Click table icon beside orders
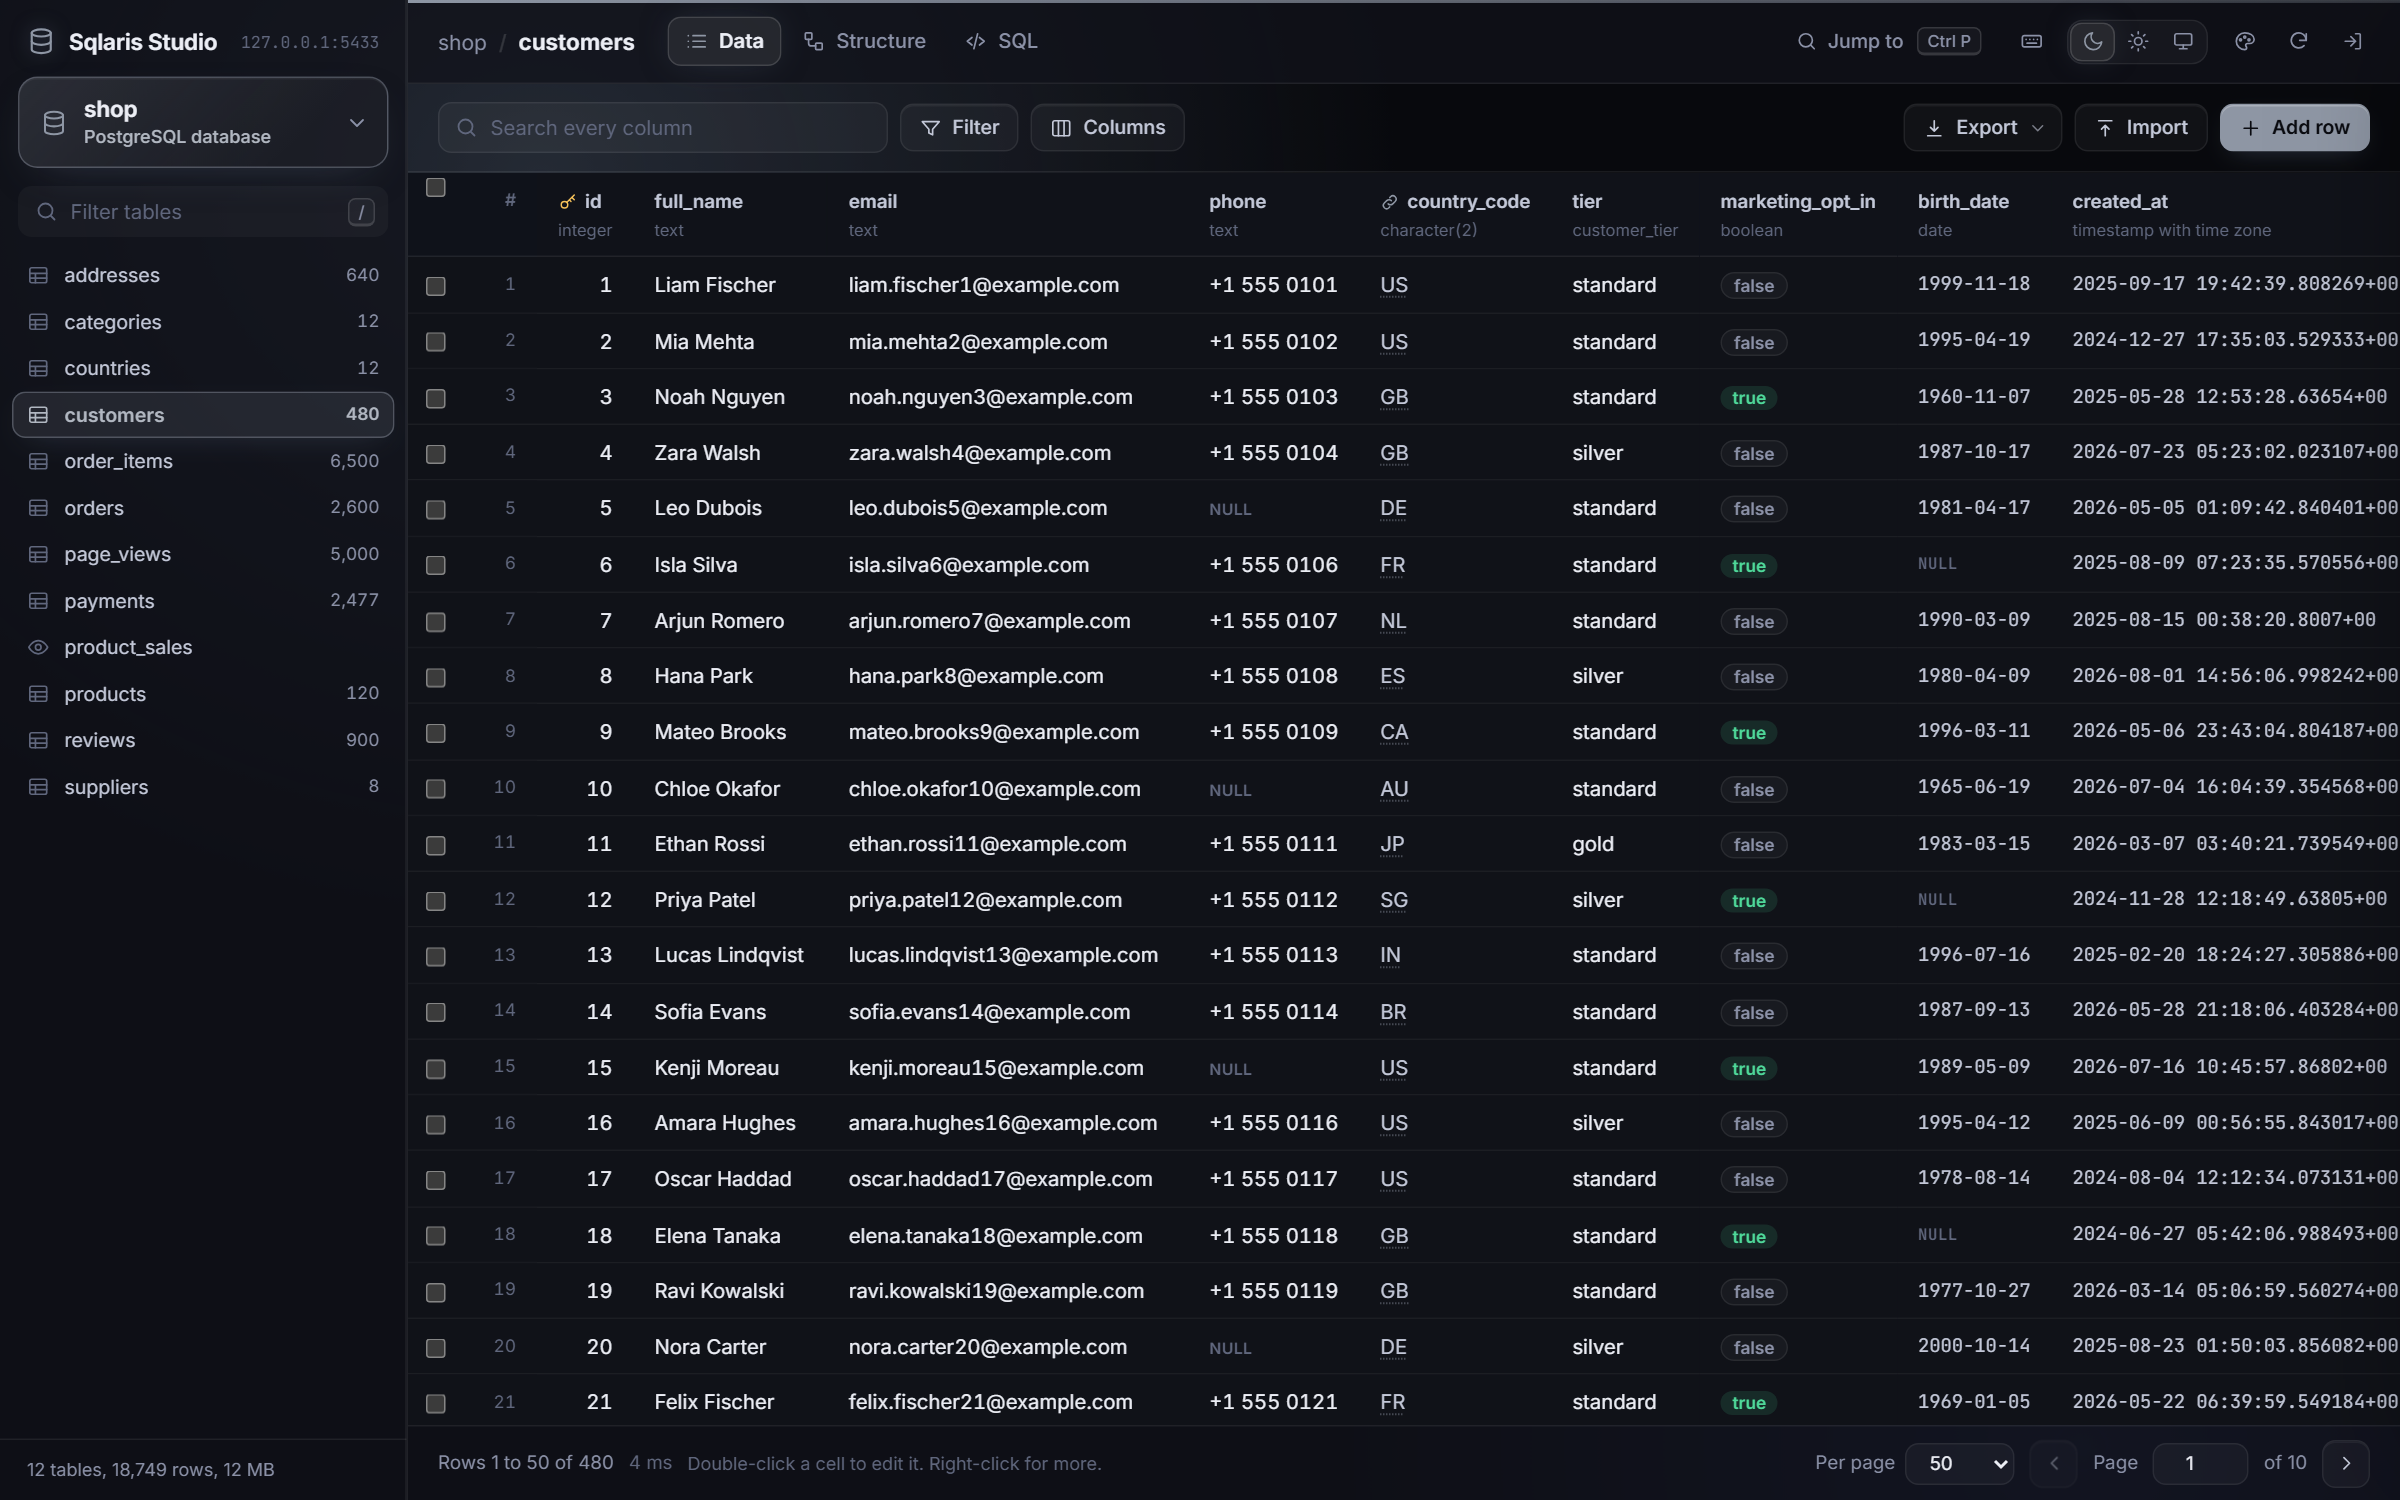2400x1500 pixels. click(x=39, y=508)
